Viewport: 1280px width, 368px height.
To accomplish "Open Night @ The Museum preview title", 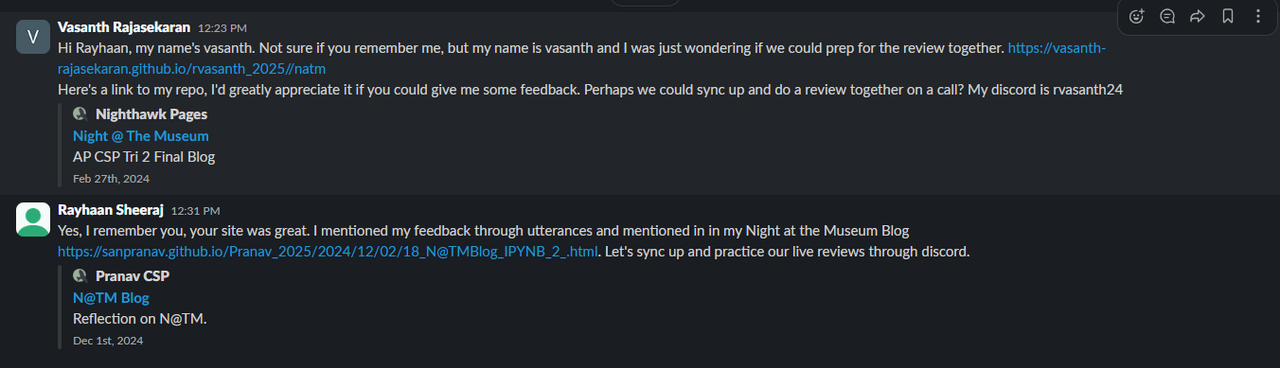I will 141,136.
